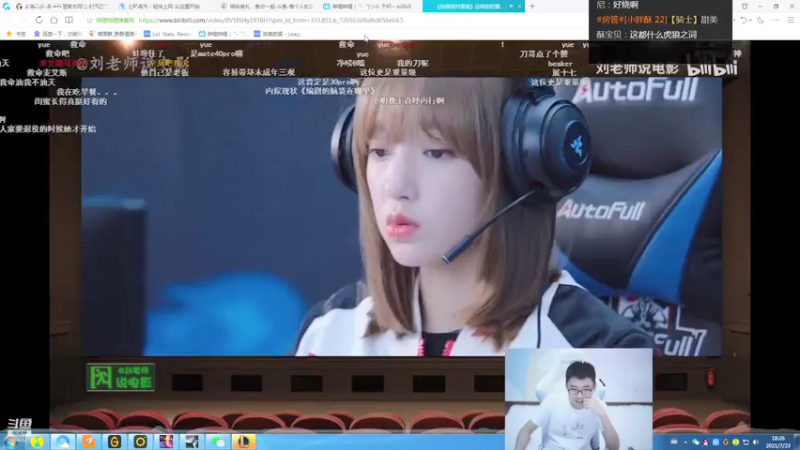Open the bookmarks star folder in bookmarks bar
This screenshot has height=450, width=800.
pos(15,34)
